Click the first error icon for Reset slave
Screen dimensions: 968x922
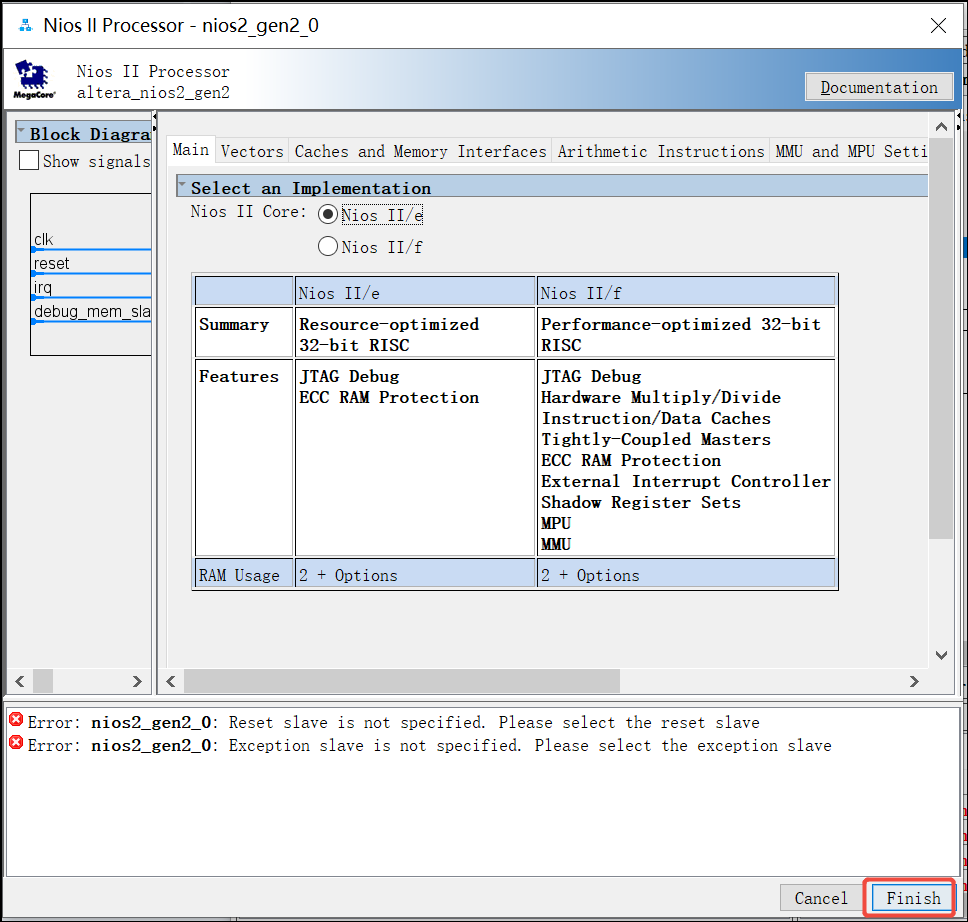(x=16, y=719)
